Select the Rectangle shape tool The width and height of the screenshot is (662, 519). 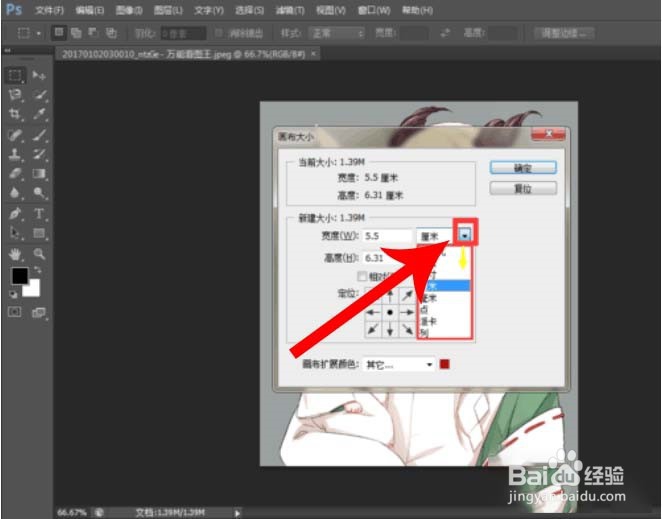pyautogui.click(x=39, y=233)
